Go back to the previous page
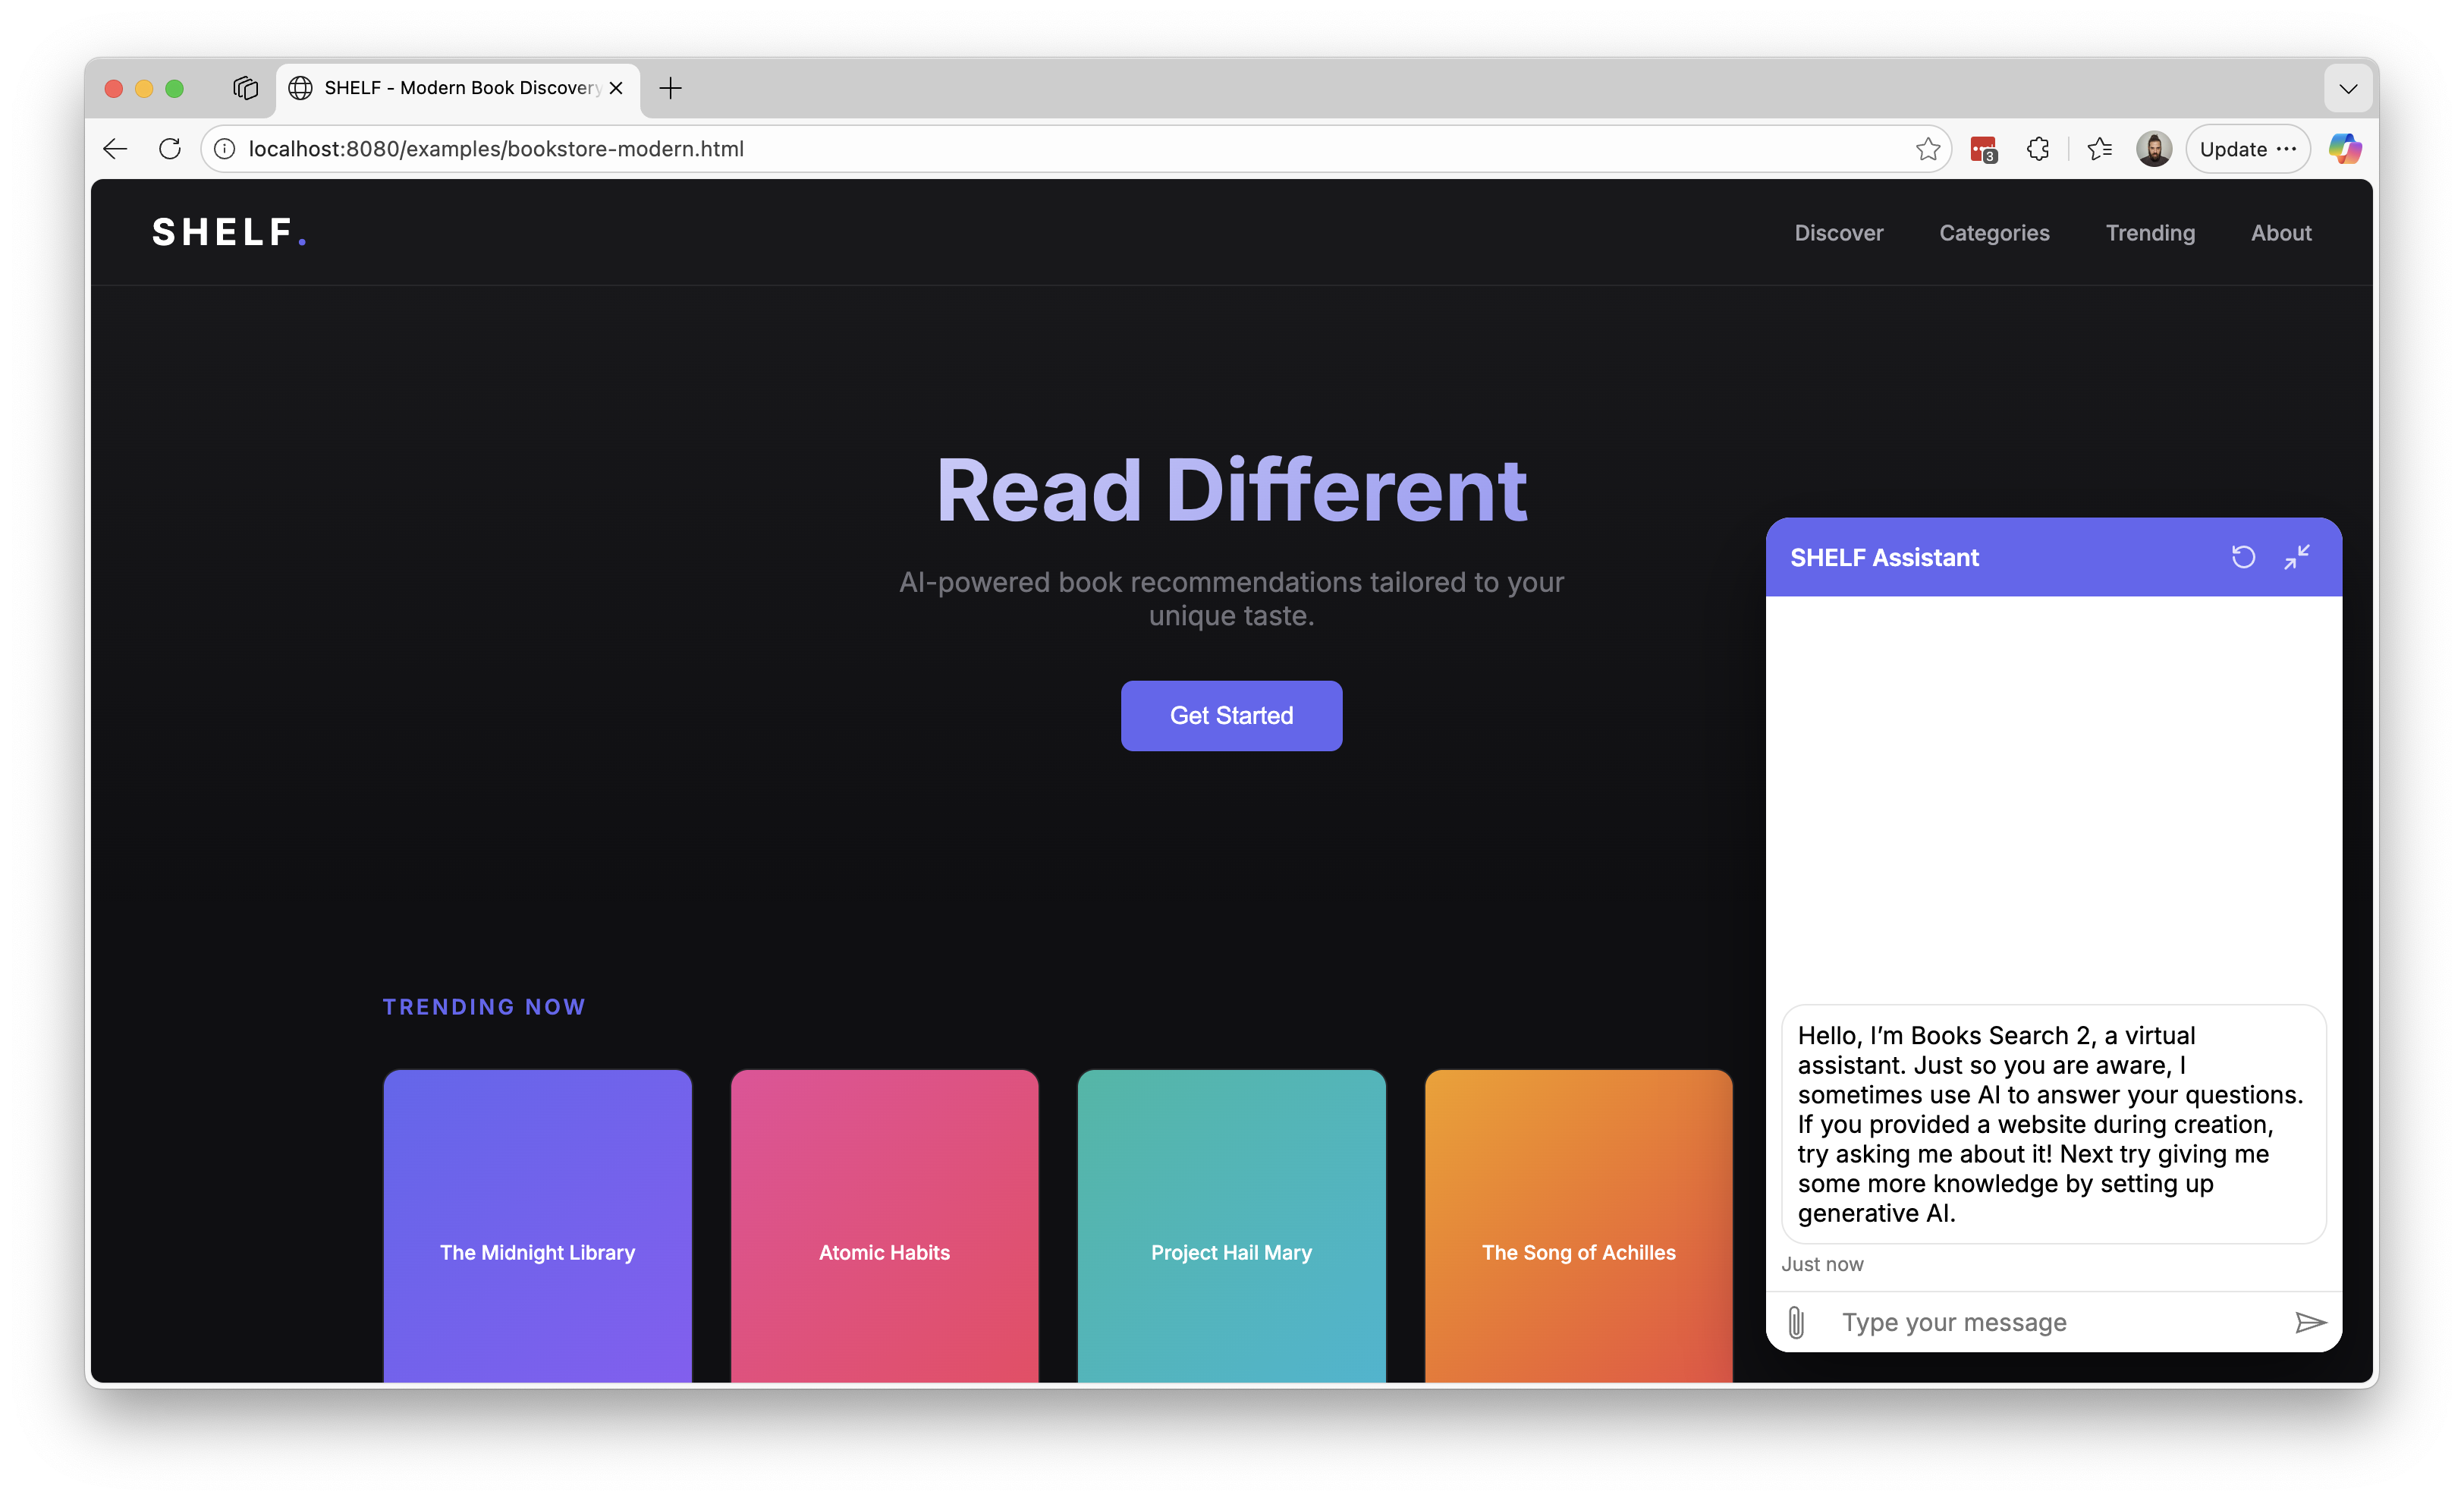The height and width of the screenshot is (1501, 2464). 116,149
